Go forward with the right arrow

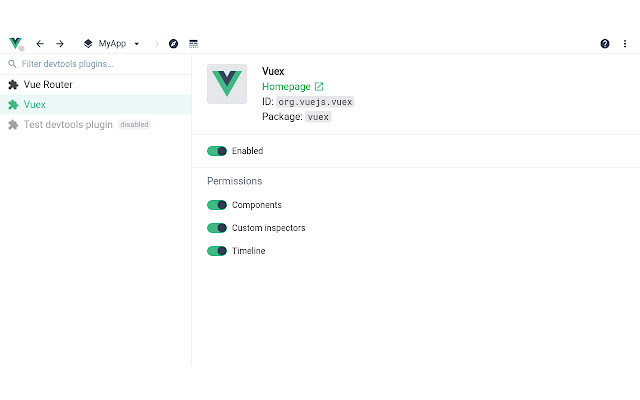60,44
